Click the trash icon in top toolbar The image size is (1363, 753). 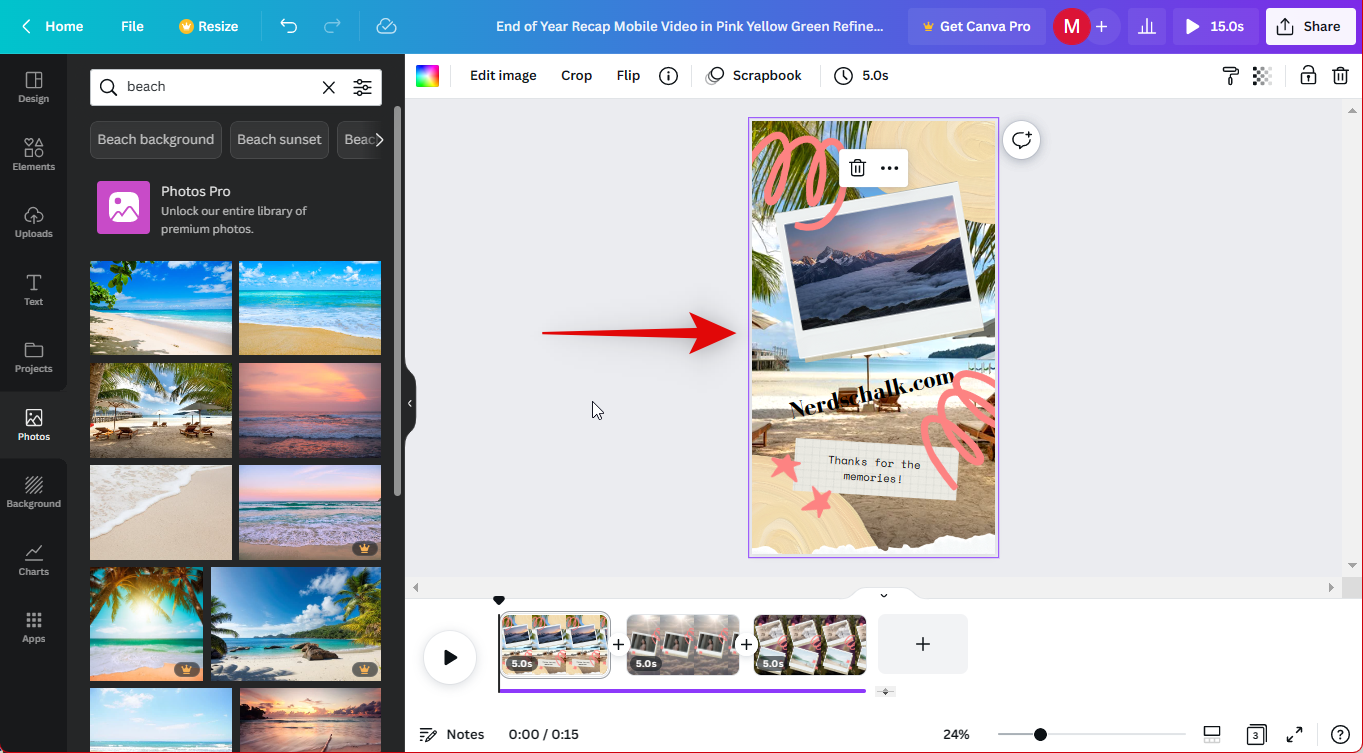click(1341, 76)
